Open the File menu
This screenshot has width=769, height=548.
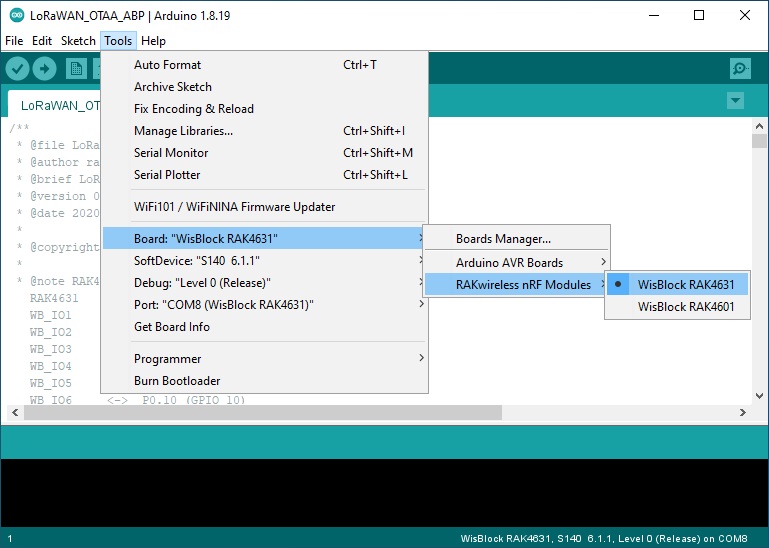[x=14, y=41]
